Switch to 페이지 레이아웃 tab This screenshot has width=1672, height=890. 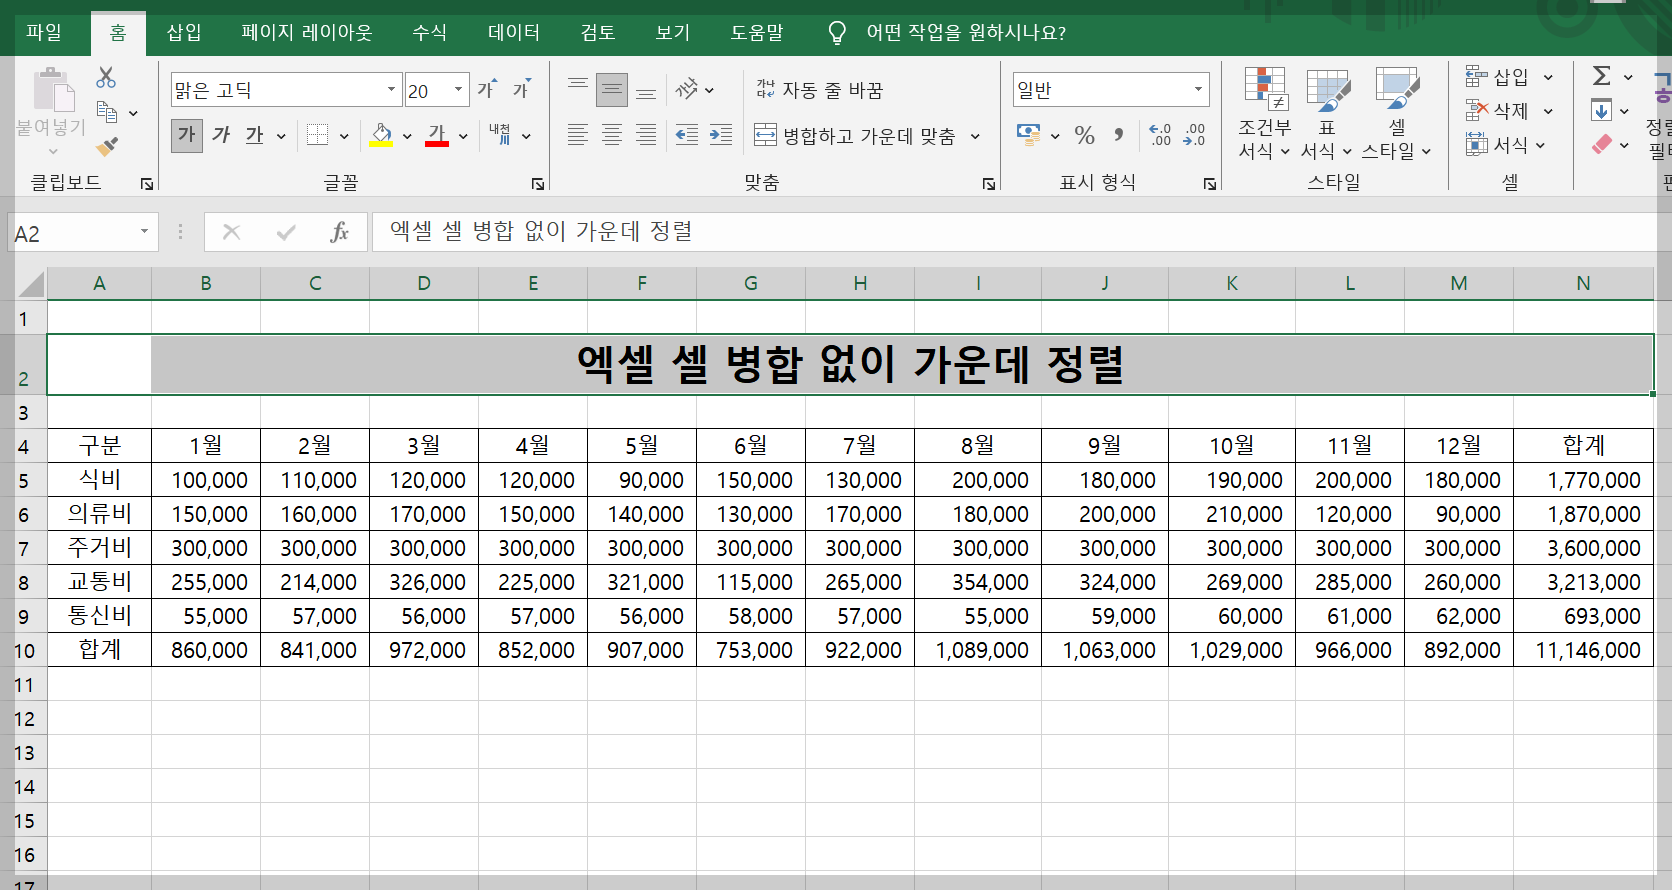[307, 33]
